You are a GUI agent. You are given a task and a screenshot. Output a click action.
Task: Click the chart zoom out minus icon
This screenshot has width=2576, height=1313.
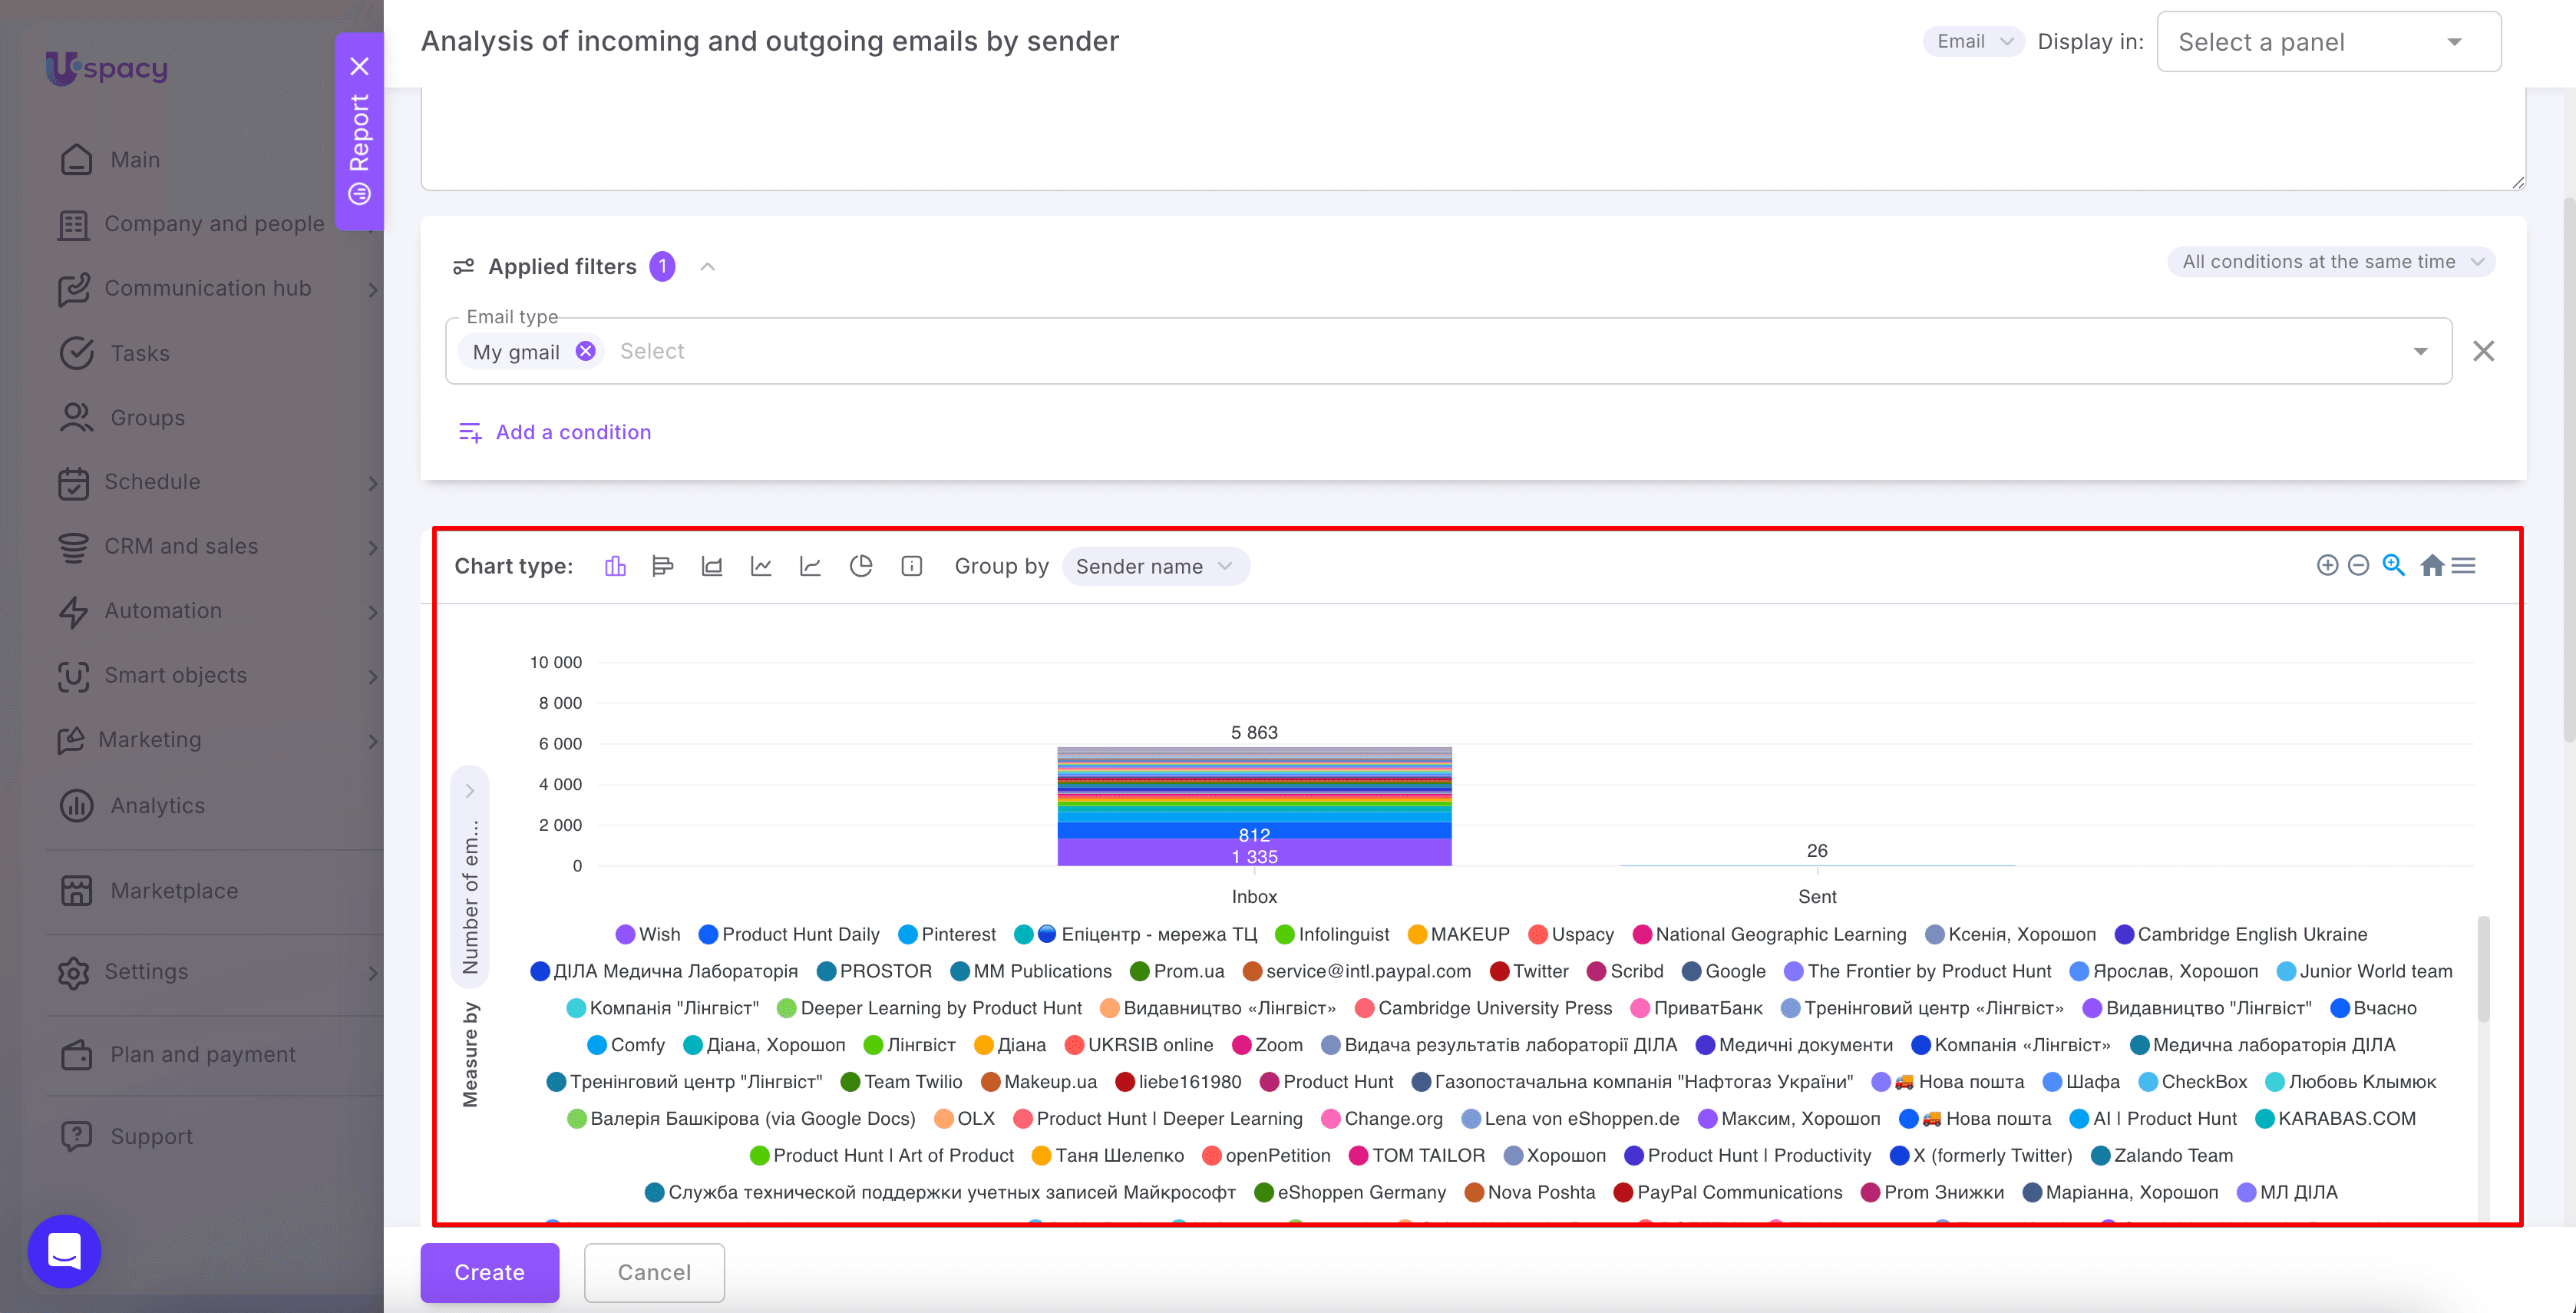(2358, 565)
